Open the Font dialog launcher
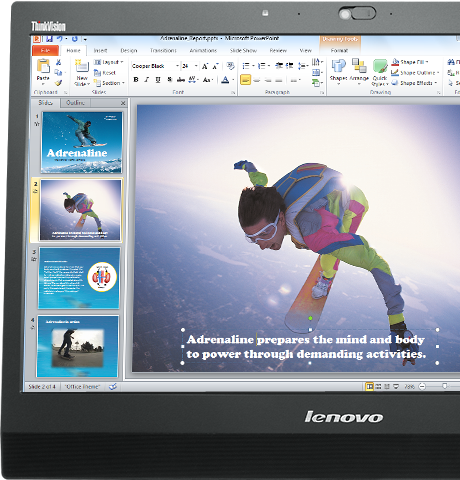The height and width of the screenshot is (480, 460). point(233,92)
